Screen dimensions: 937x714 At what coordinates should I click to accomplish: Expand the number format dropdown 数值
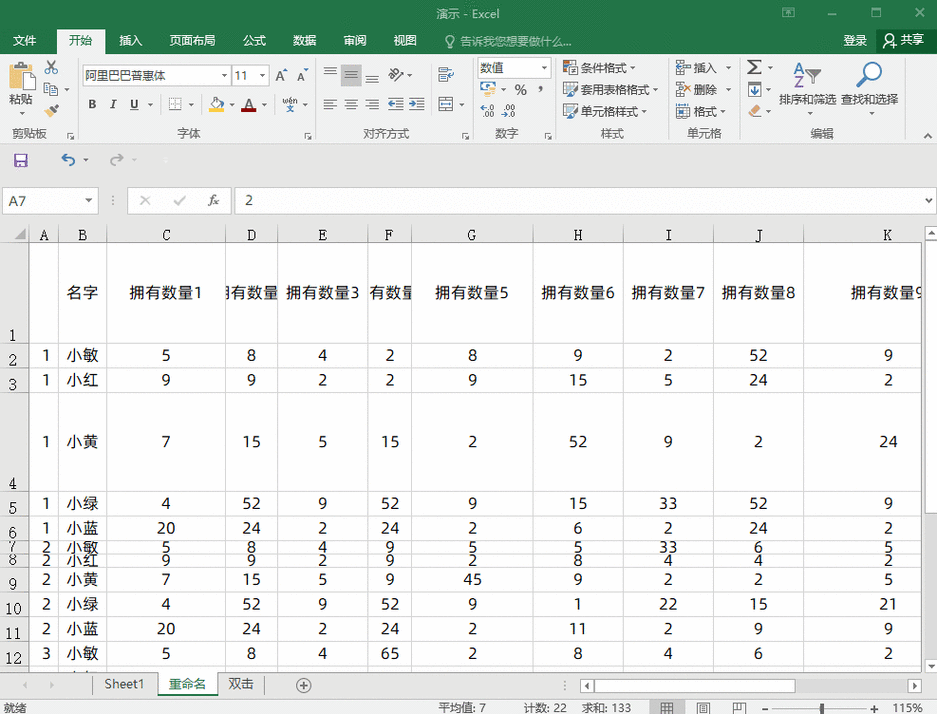[544, 68]
